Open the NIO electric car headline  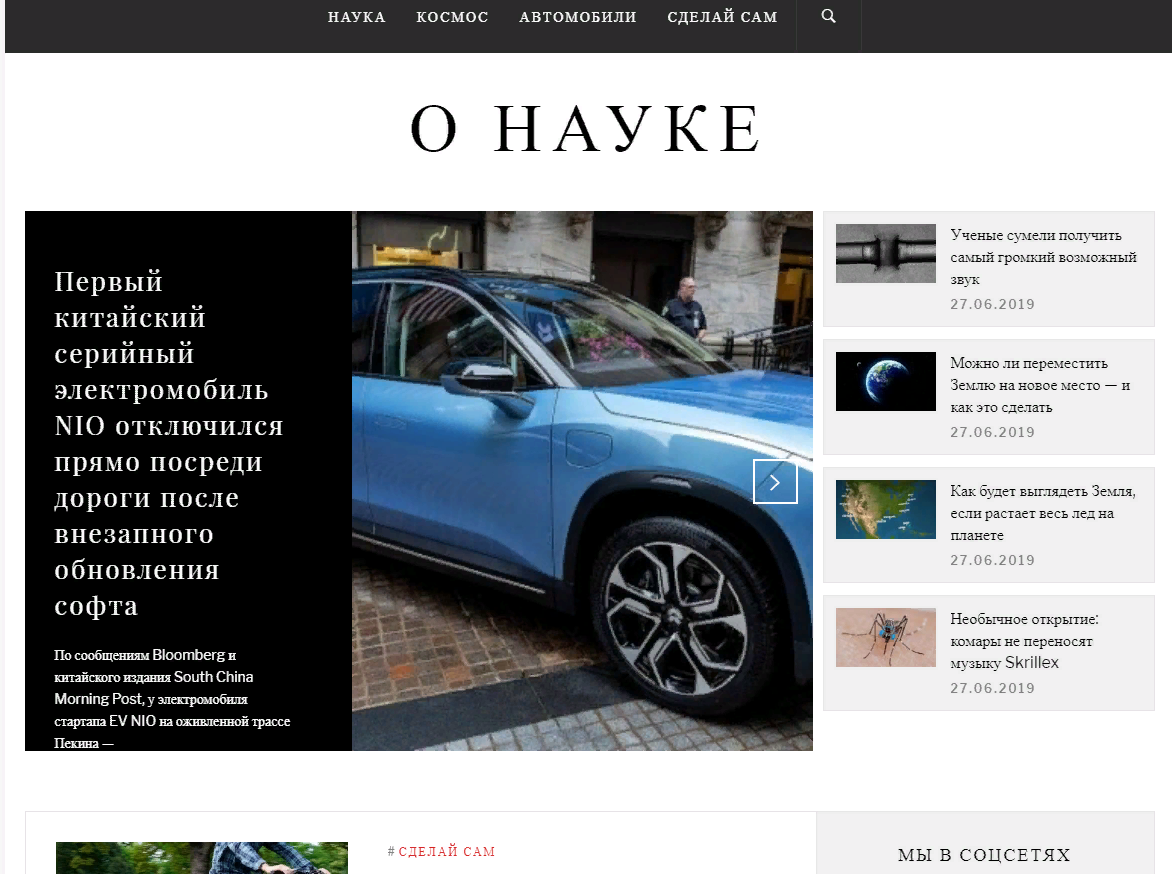pos(168,443)
